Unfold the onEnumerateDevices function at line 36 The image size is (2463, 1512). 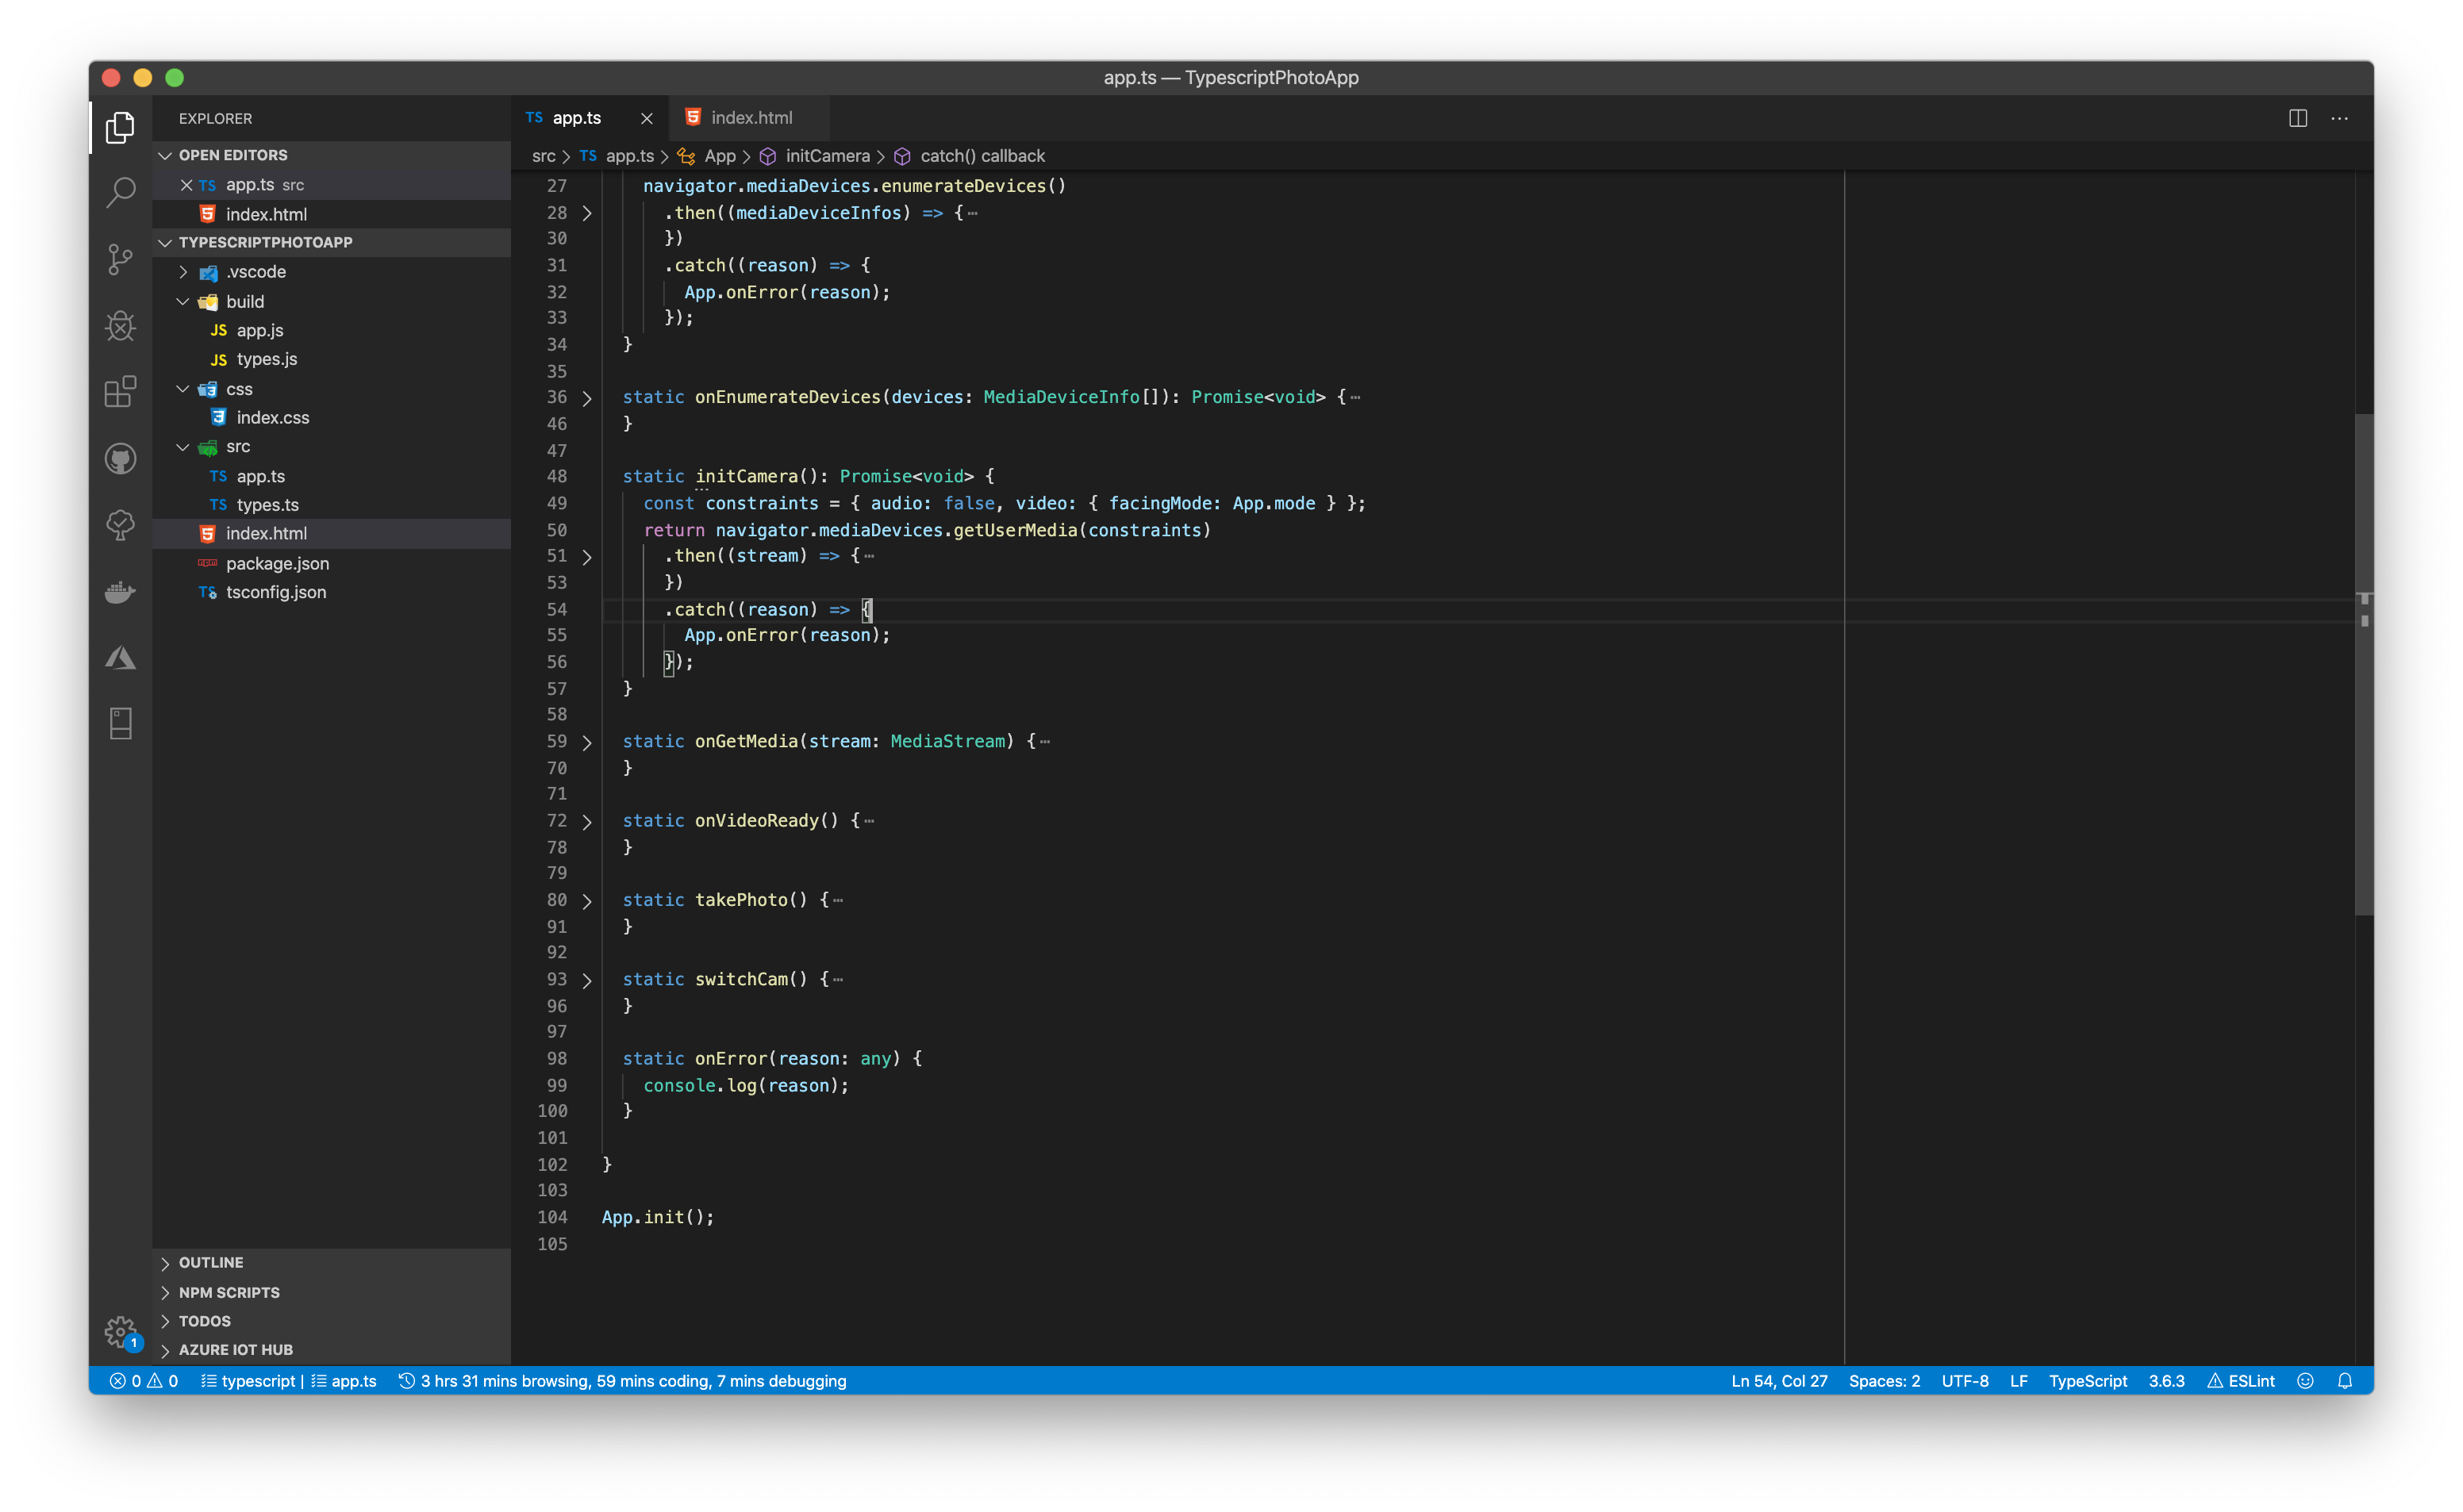[x=587, y=398]
